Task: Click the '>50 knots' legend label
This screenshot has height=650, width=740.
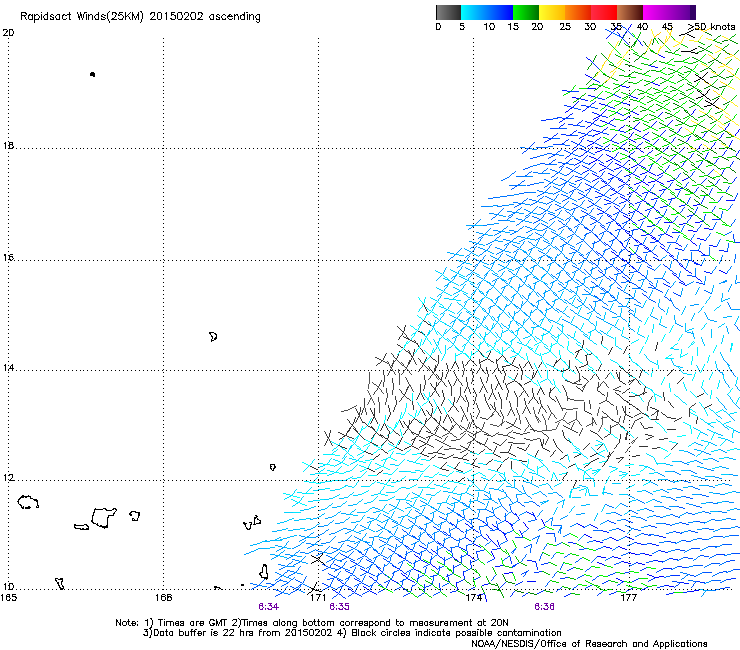Action: [x=711, y=27]
